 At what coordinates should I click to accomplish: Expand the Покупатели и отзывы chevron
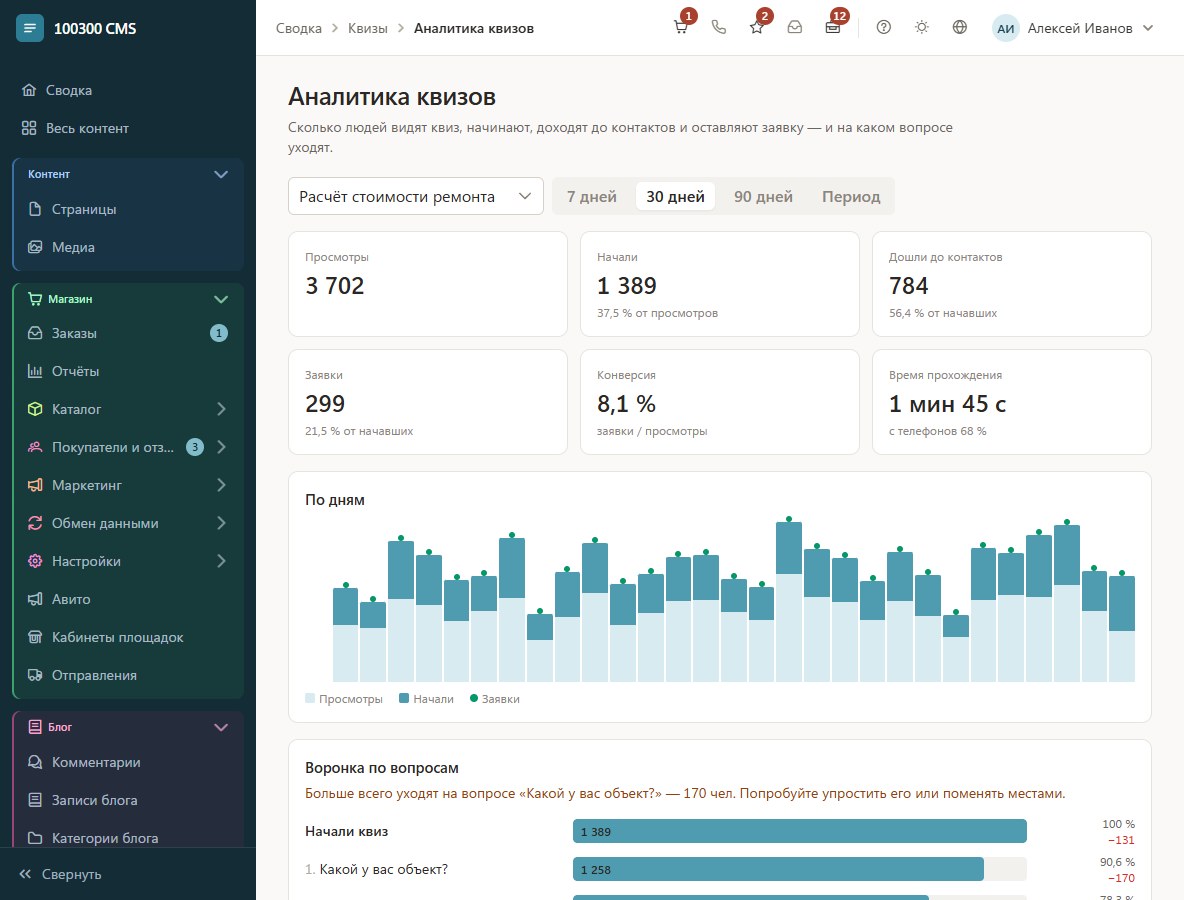(221, 447)
